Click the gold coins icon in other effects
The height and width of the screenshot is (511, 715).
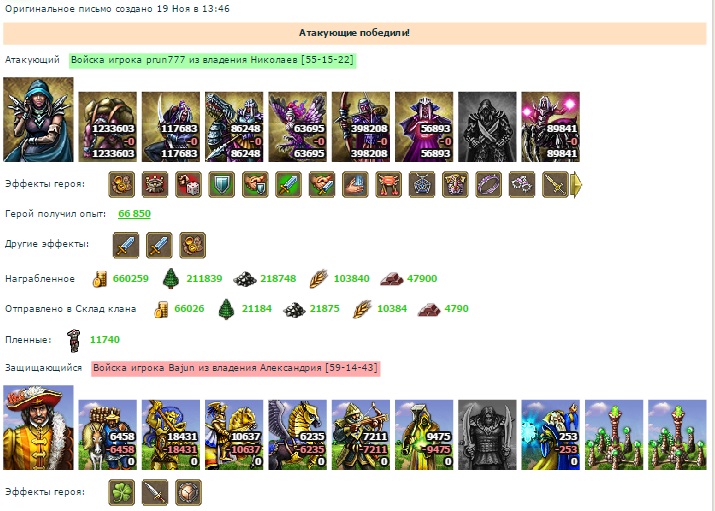(192, 245)
